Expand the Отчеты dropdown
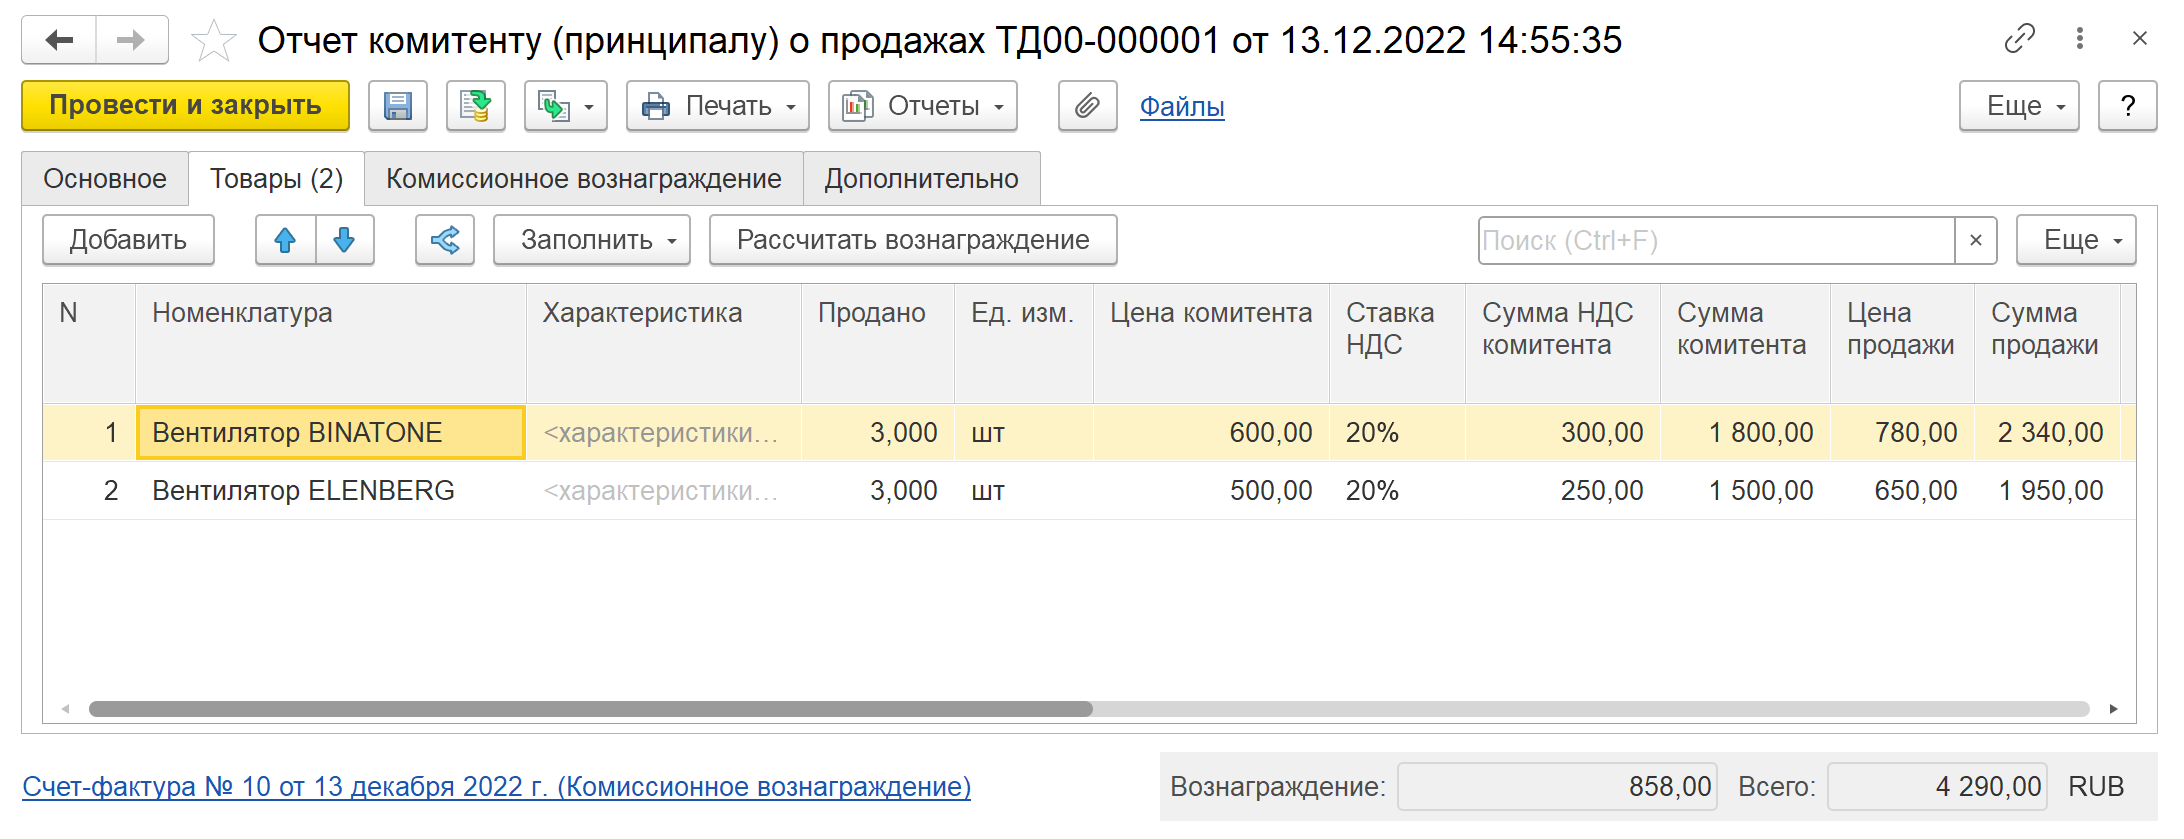Image resolution: width=2184 pixels, height=839 pixels. (922, 106)
